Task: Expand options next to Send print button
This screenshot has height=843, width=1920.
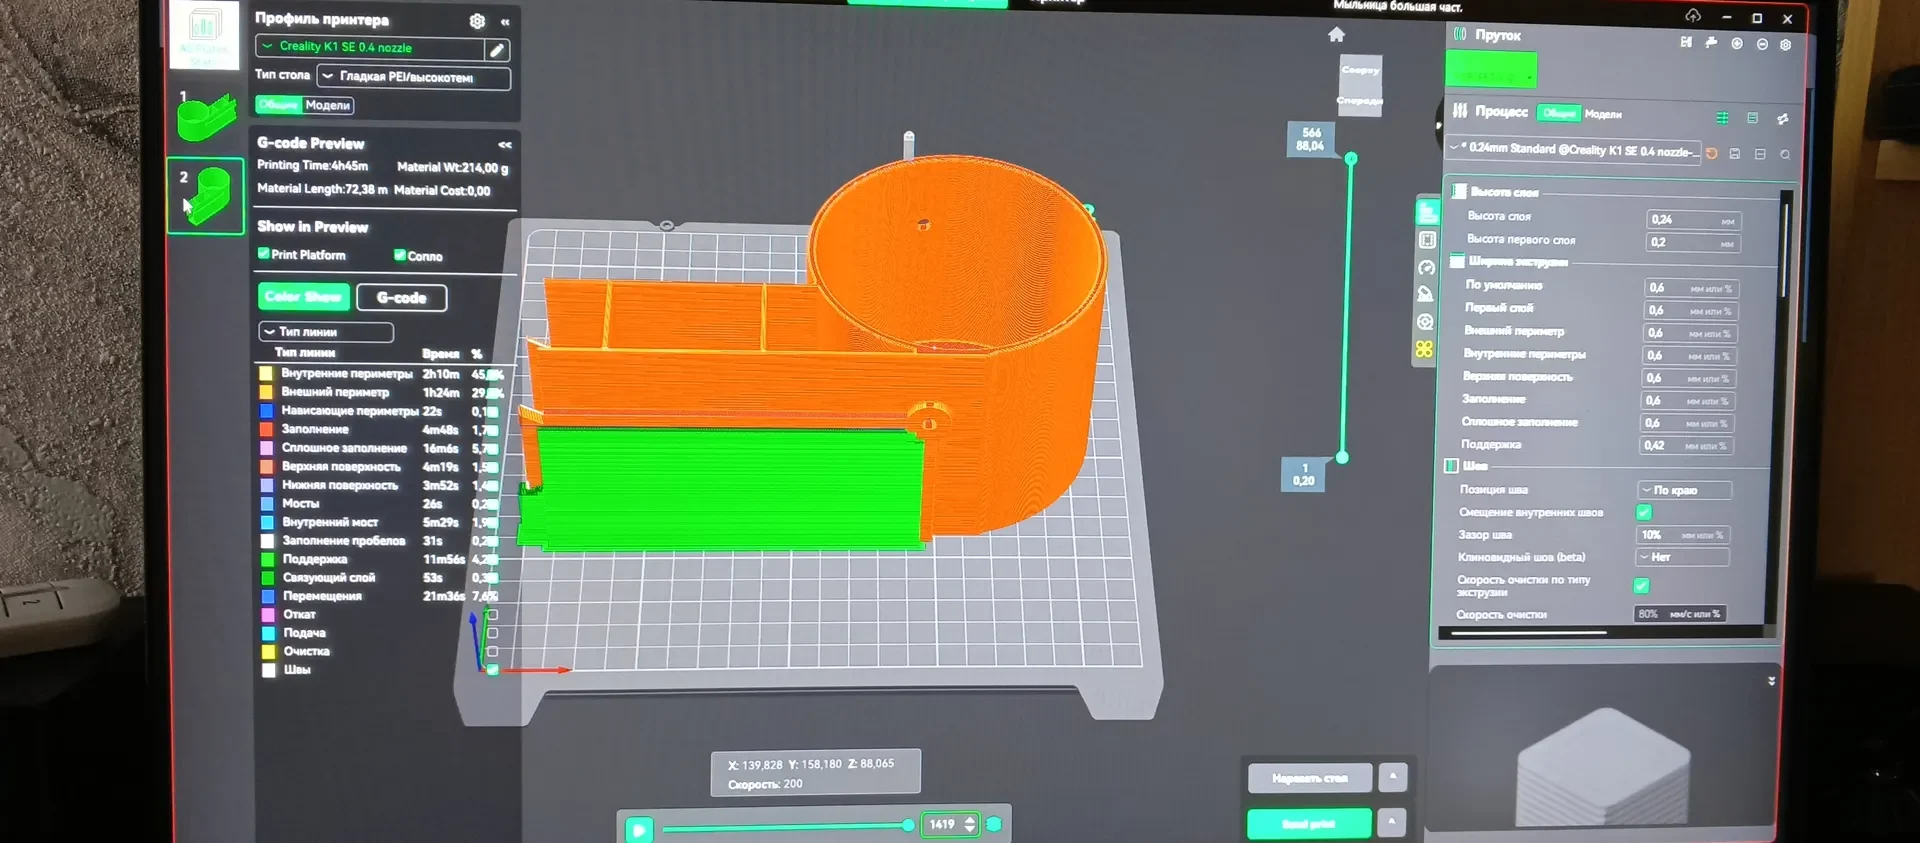Action: click(1390, 822)
